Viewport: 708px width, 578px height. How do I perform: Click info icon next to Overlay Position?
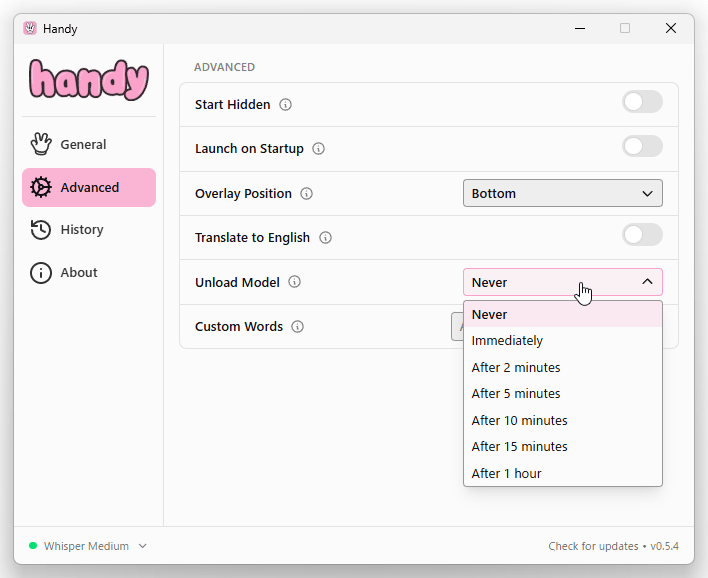coord(307,194)
